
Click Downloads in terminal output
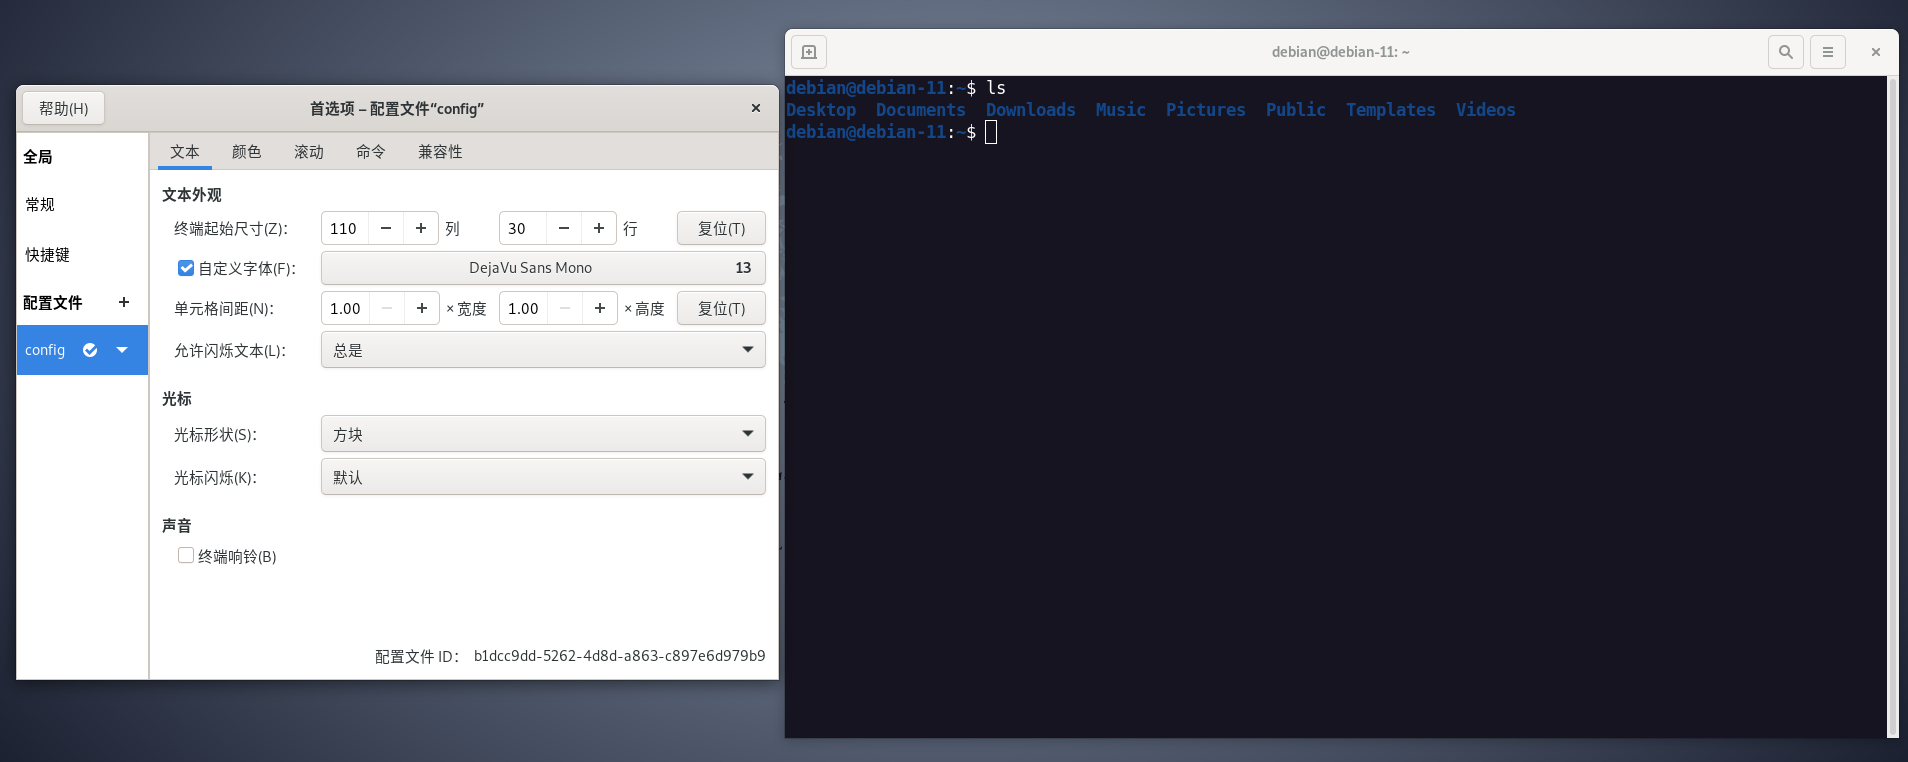click(1031, 110)
